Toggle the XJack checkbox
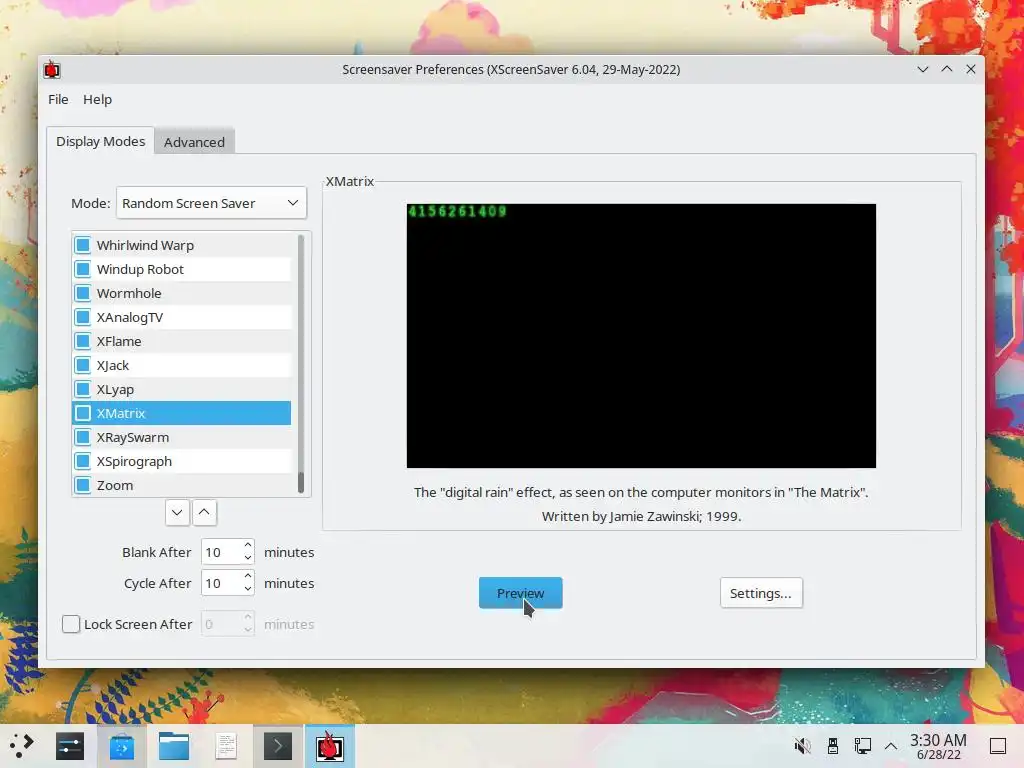The width and height of the screenshot is (1024, 768). pos(82,365)
